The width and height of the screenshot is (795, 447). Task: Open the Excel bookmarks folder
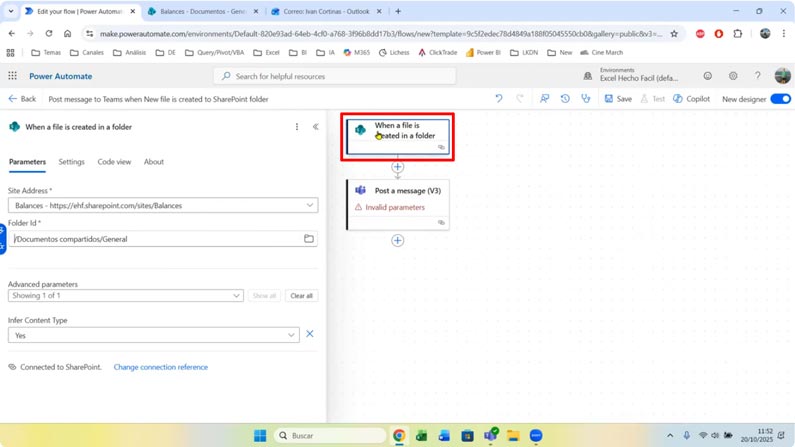click(267, 52)
